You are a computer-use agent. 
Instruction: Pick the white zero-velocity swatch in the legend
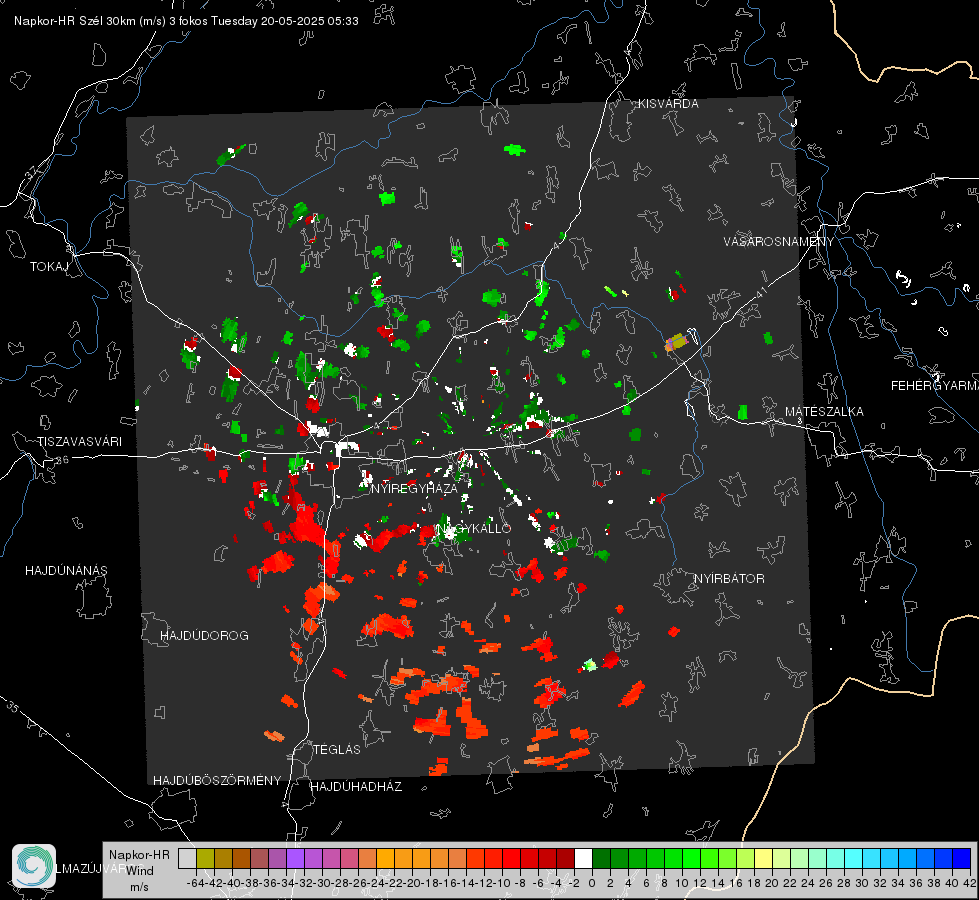point(583,858)
